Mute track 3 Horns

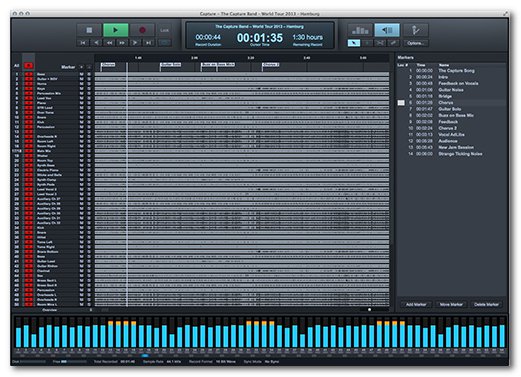(x=81, y=84)
